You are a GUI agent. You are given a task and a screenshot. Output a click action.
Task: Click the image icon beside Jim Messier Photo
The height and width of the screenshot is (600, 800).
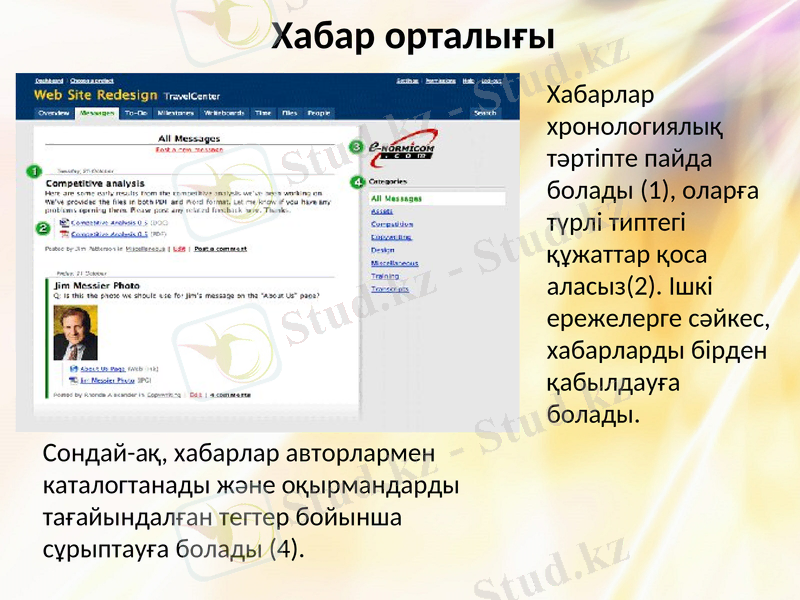point(75,380)
